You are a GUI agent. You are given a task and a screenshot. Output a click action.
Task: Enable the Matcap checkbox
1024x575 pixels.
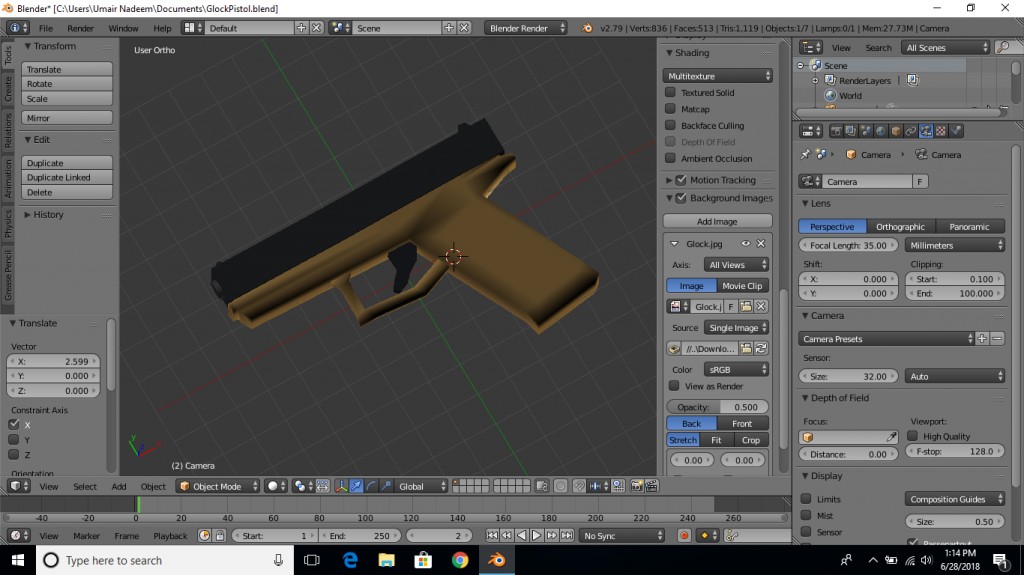pos(670,108)
